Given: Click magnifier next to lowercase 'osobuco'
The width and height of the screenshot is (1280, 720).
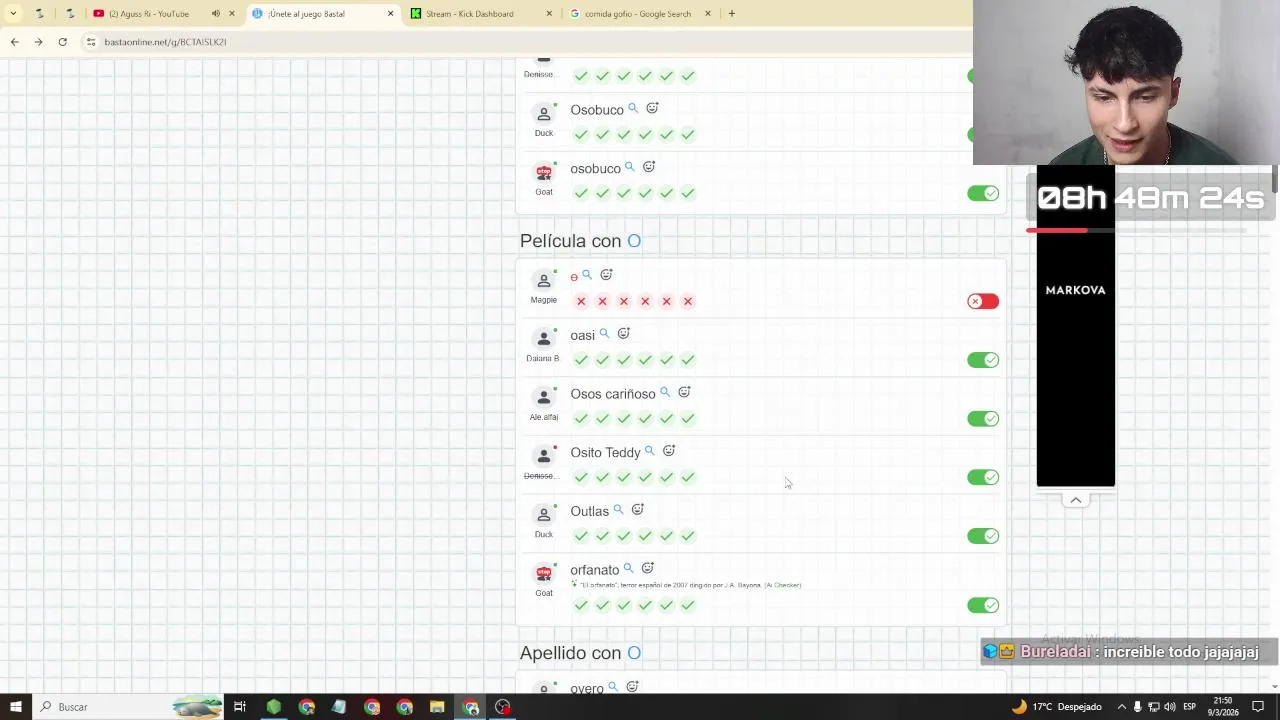Looking at the screenshot, I should pyautogui.click(x=629, y=168).
